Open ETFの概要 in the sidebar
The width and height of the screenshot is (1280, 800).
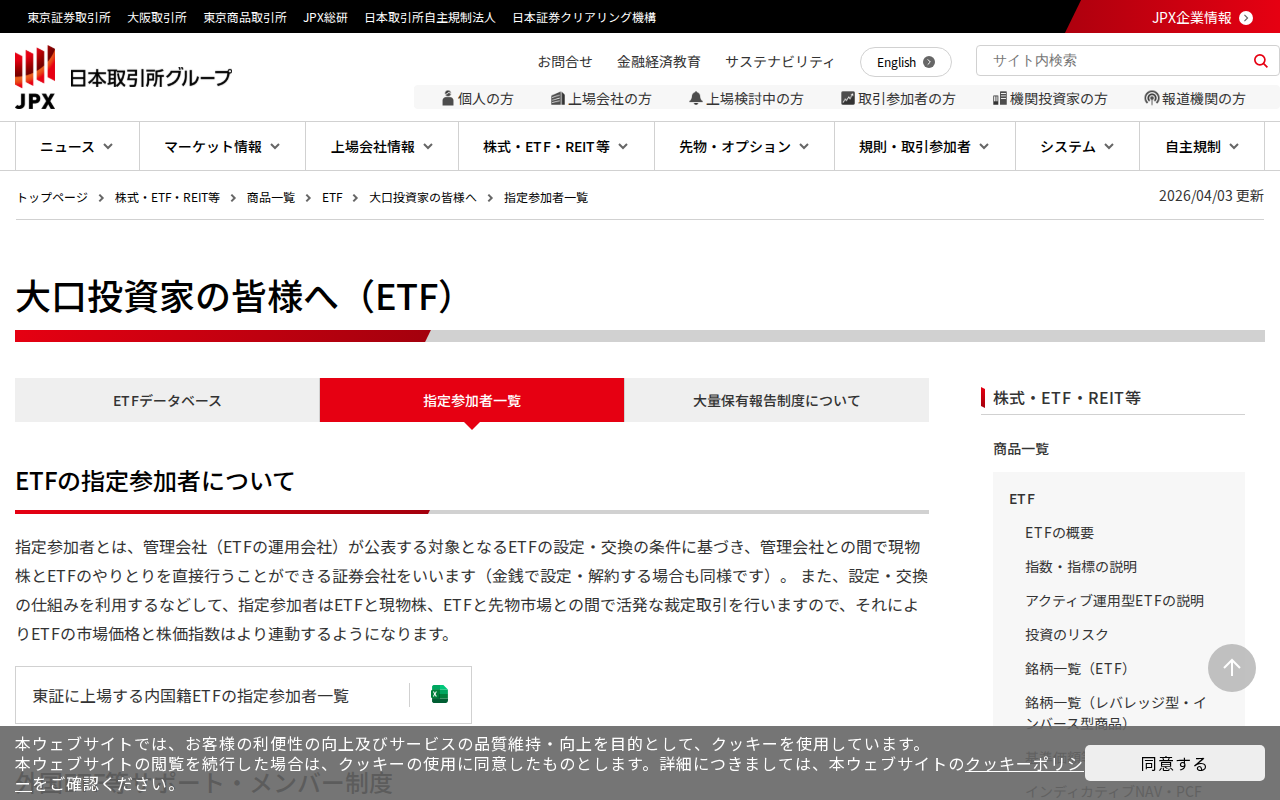1060,533
